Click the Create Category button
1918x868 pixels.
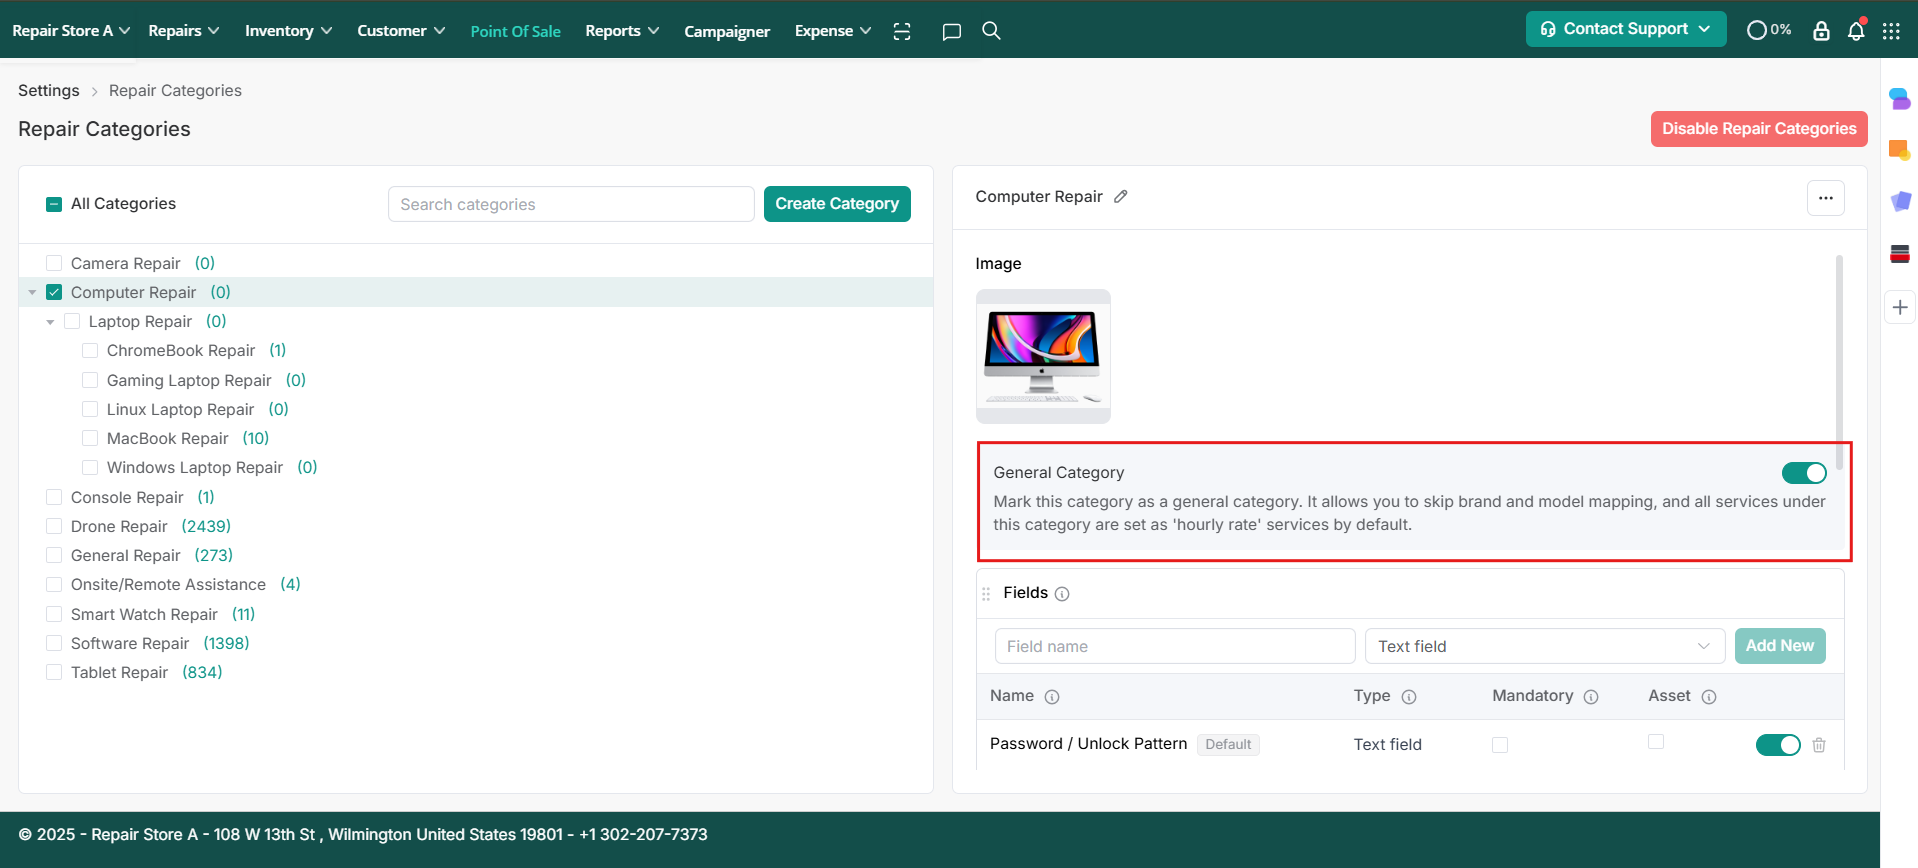pos(836,204)
